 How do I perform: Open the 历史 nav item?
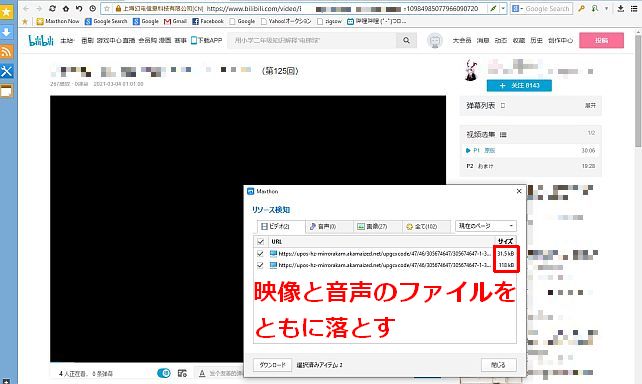coord(536,41)
